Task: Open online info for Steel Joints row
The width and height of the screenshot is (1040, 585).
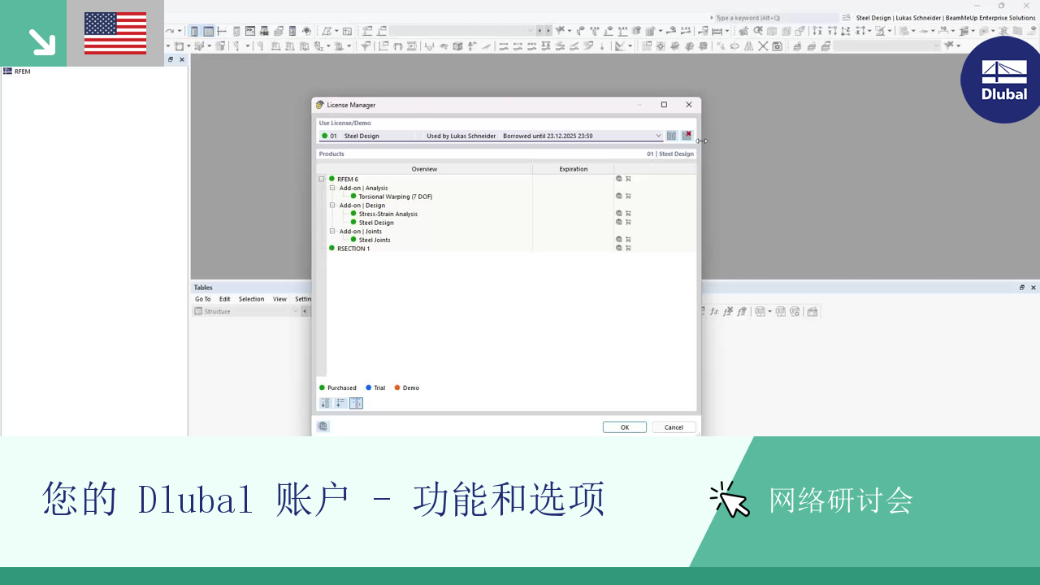Action: coord(619,239)
